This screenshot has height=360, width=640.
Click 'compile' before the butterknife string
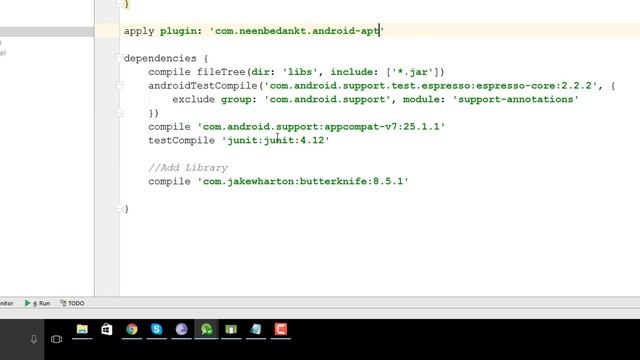[x=169, y=181]
